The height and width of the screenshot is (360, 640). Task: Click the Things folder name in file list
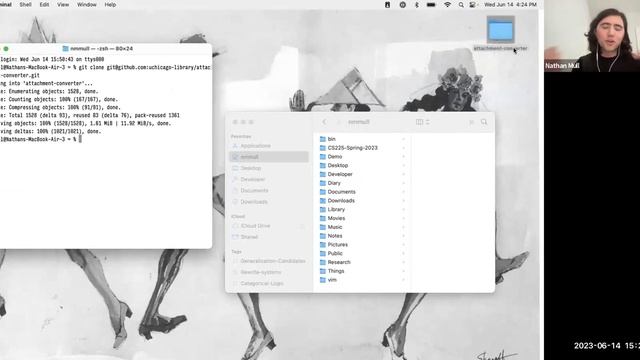click(336, 271)
